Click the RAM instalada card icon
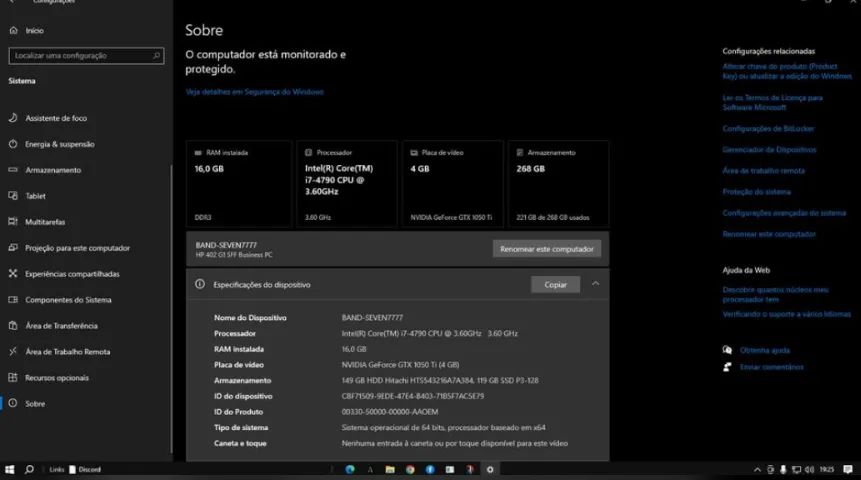The height and width of the screenshot is (480, 861). coord(198,153)
